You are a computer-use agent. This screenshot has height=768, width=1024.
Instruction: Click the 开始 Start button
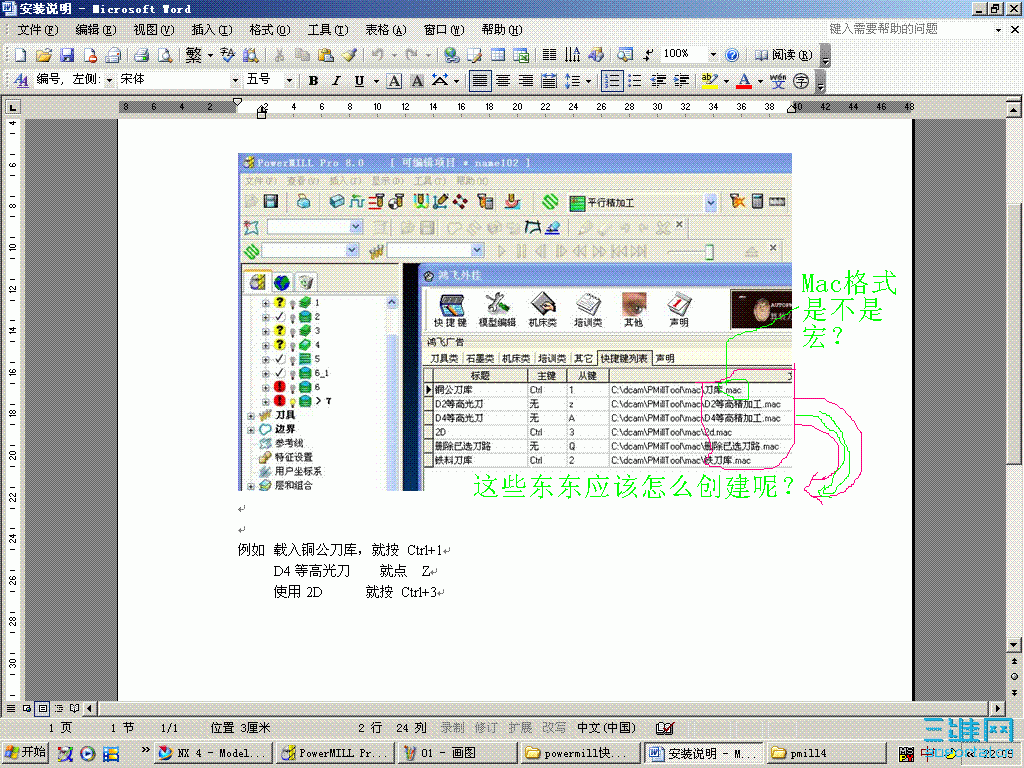(25, 752)
